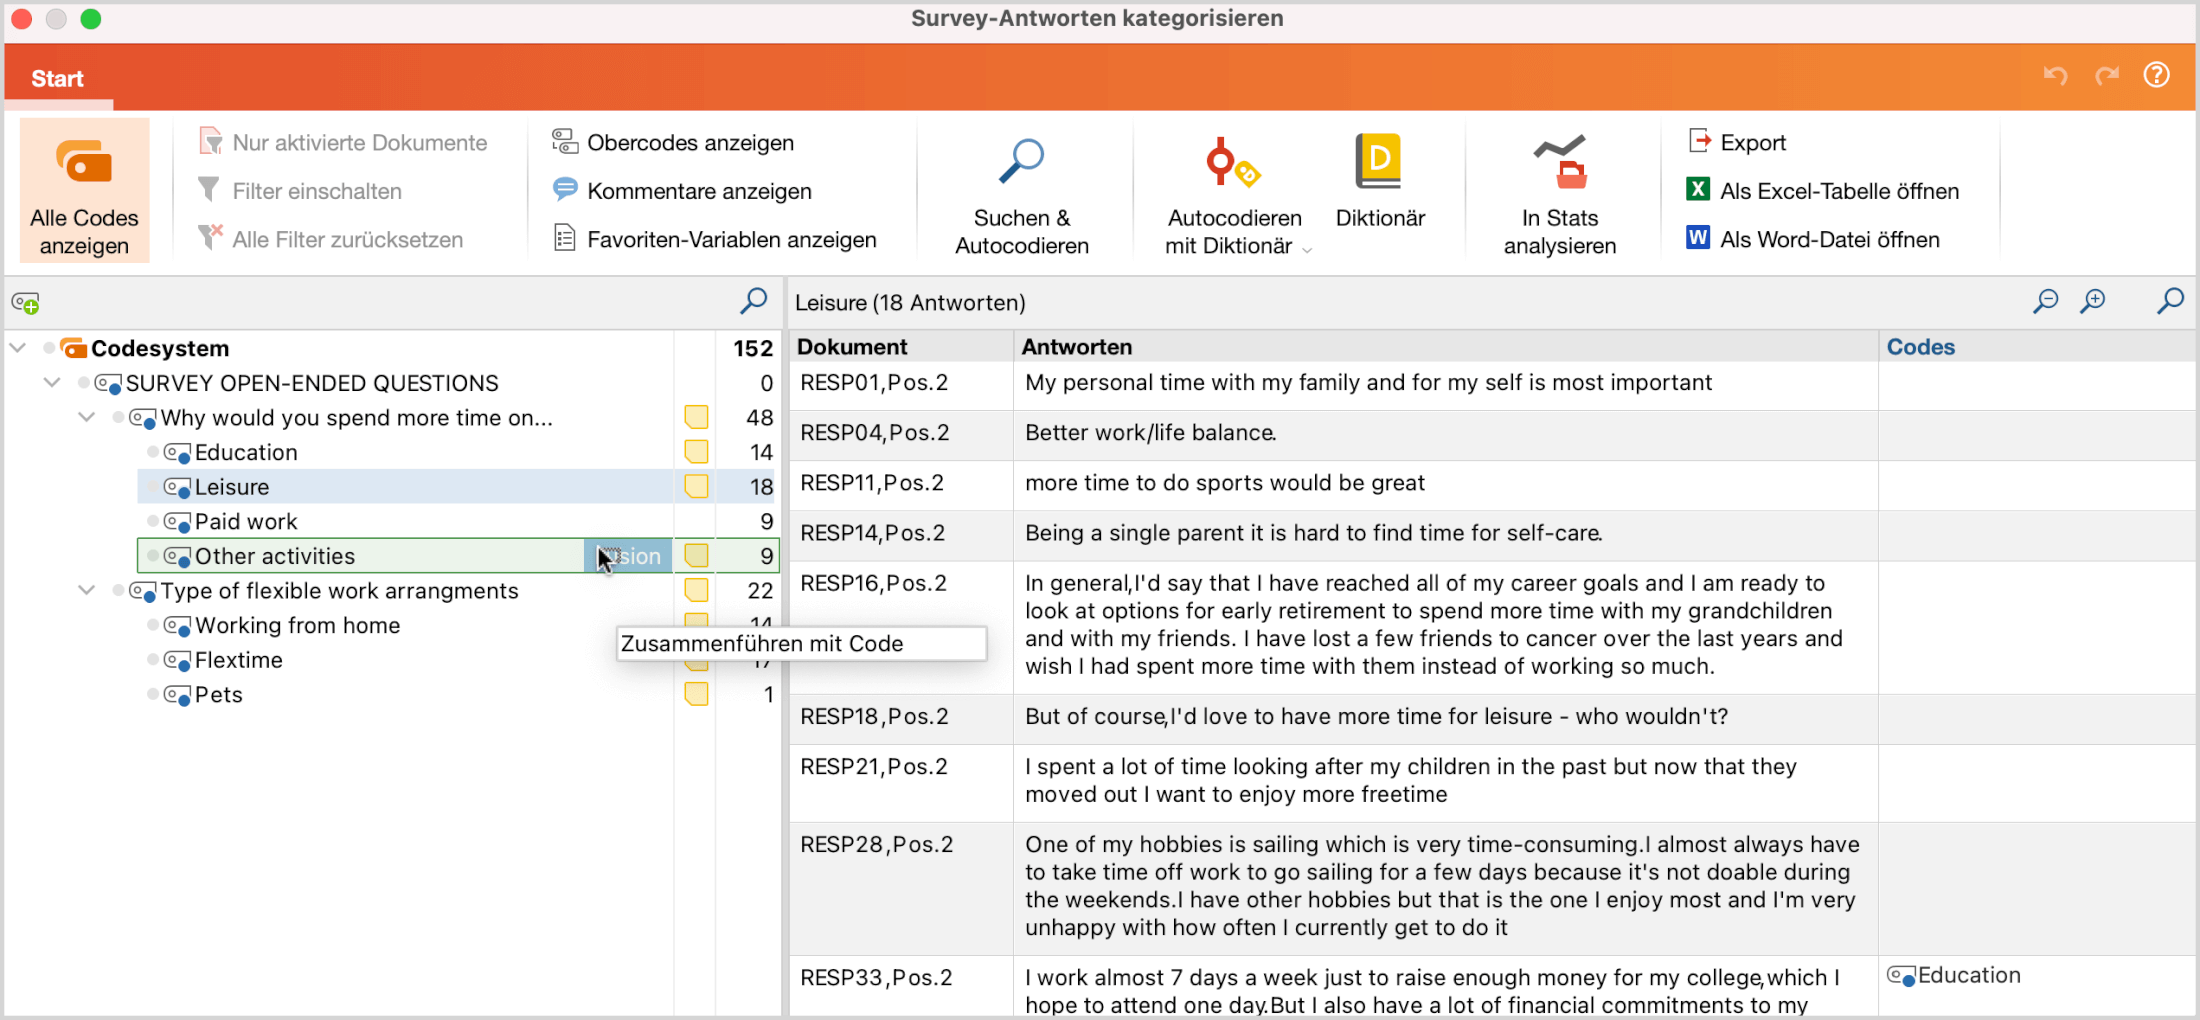Image resolution: width=2200 pixels, height=1020 pixels.
Task: Open help via question mark icon
Action: (2157, 75)
